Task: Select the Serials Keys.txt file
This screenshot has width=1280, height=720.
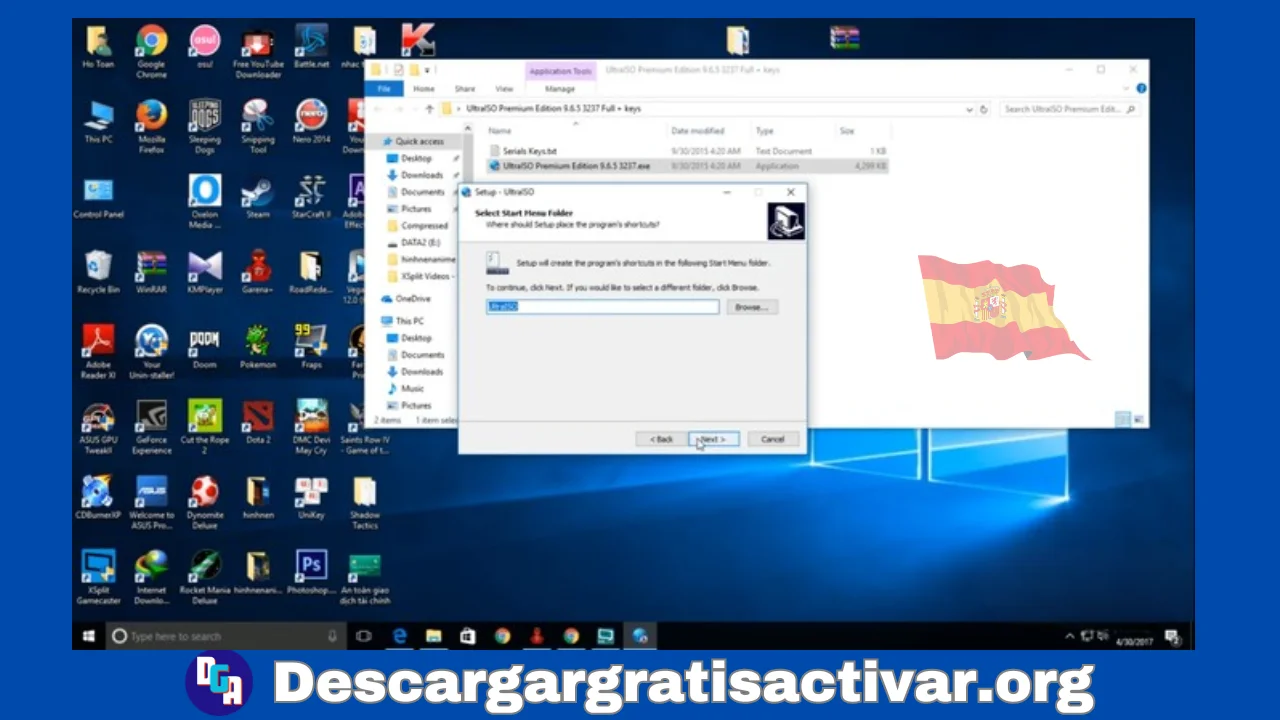Action: pyautogui.click(x=530, y=151)
